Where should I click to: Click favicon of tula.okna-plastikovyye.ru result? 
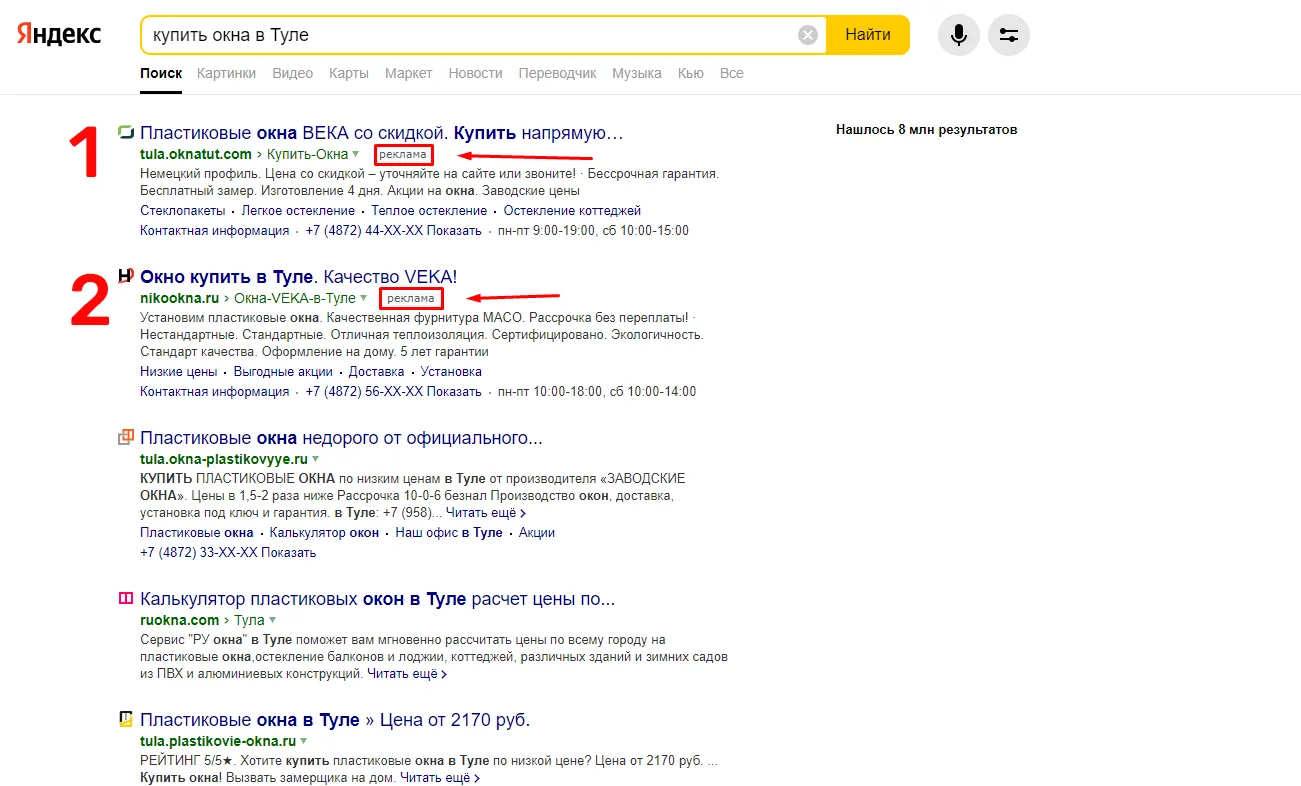click(x=126, y=437)
